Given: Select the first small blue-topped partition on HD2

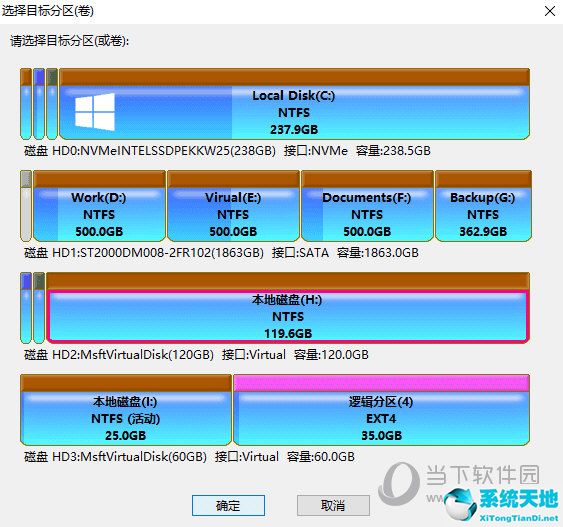Looking at the screenshot, I should (26, 308).
